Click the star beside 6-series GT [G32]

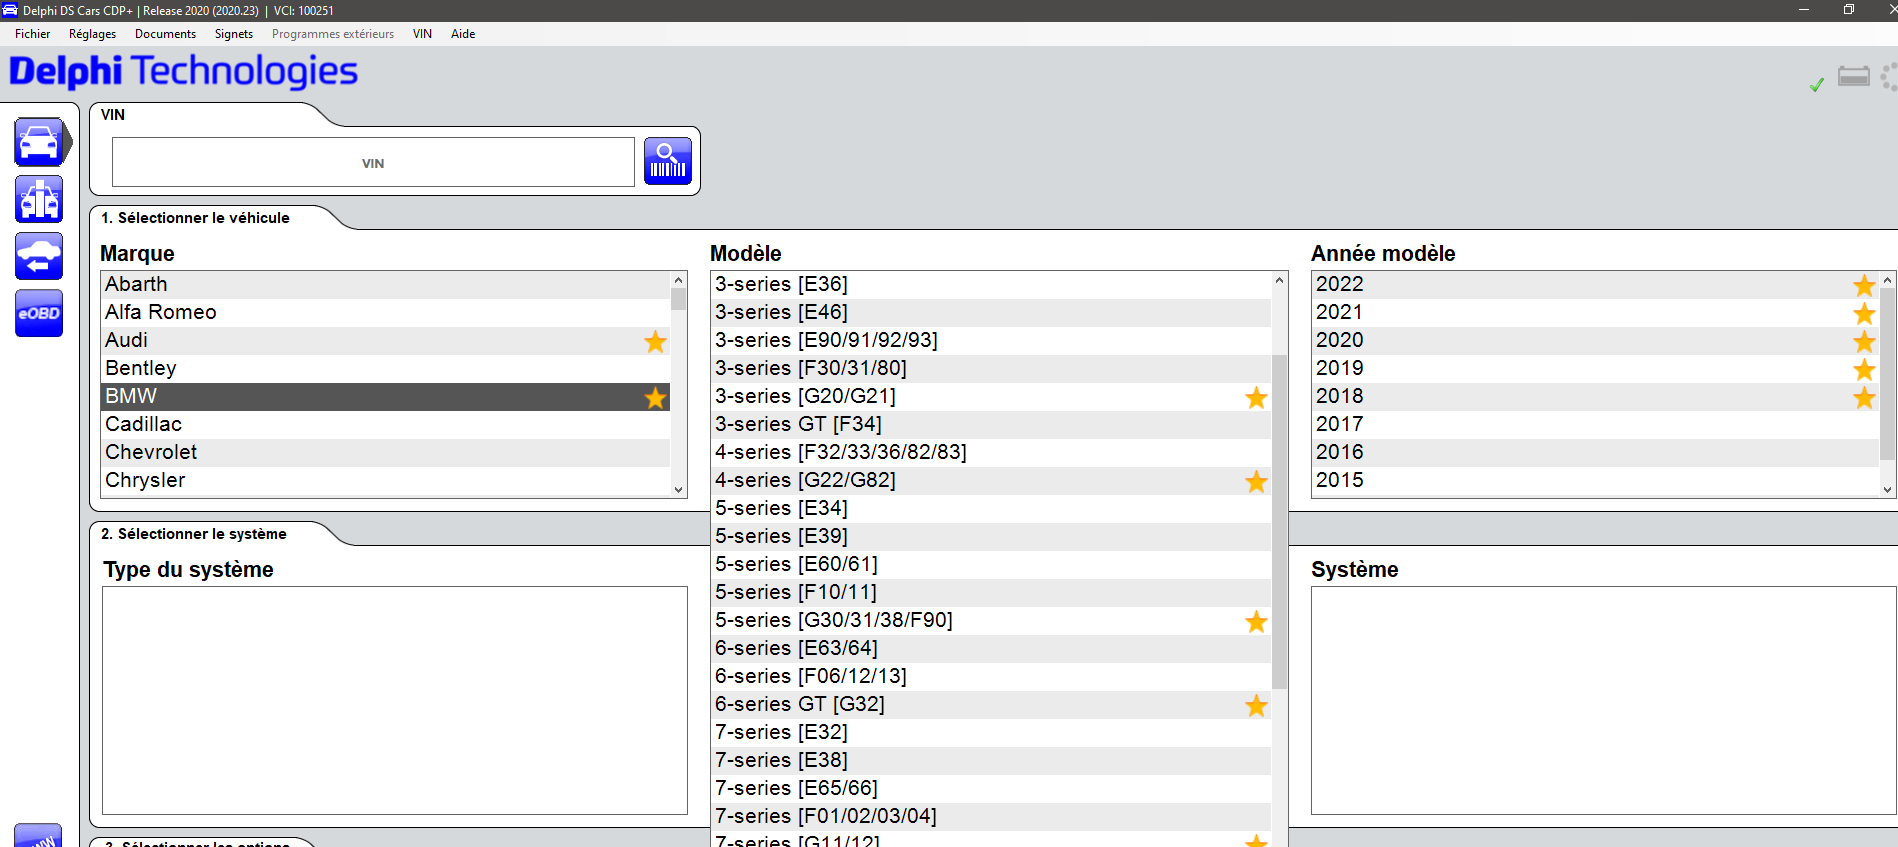pos(1256,705)
